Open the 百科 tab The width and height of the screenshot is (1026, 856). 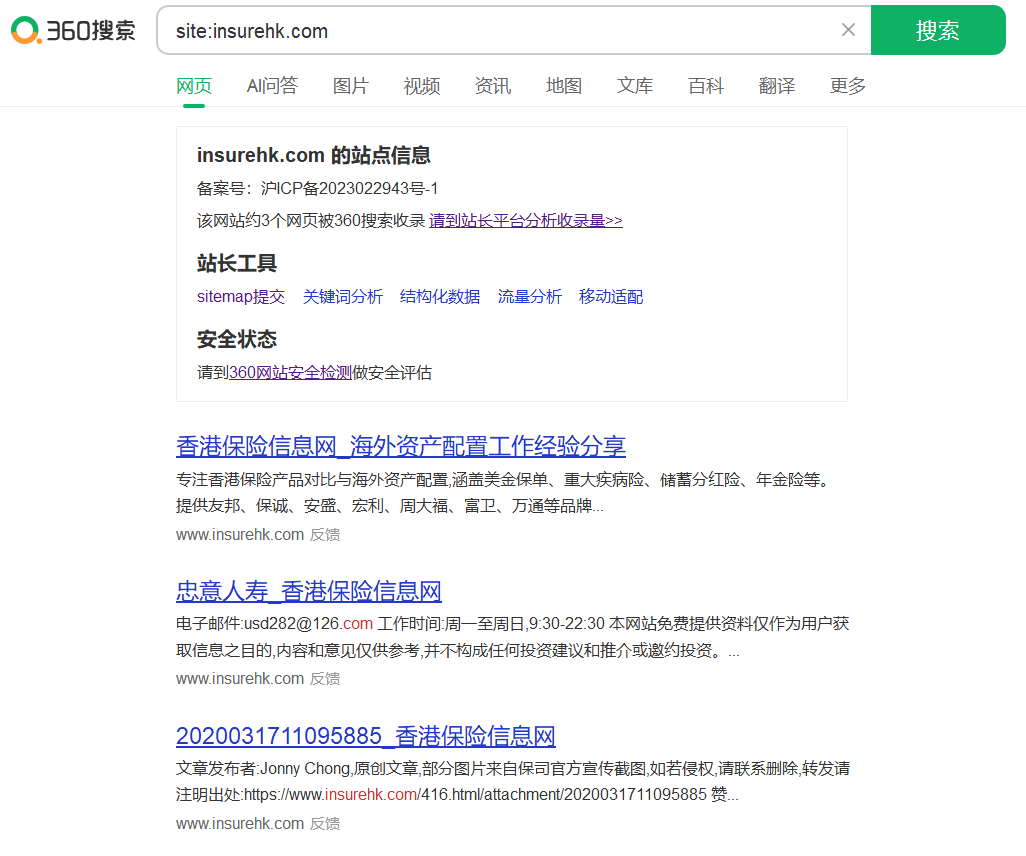tap(706, 86)
